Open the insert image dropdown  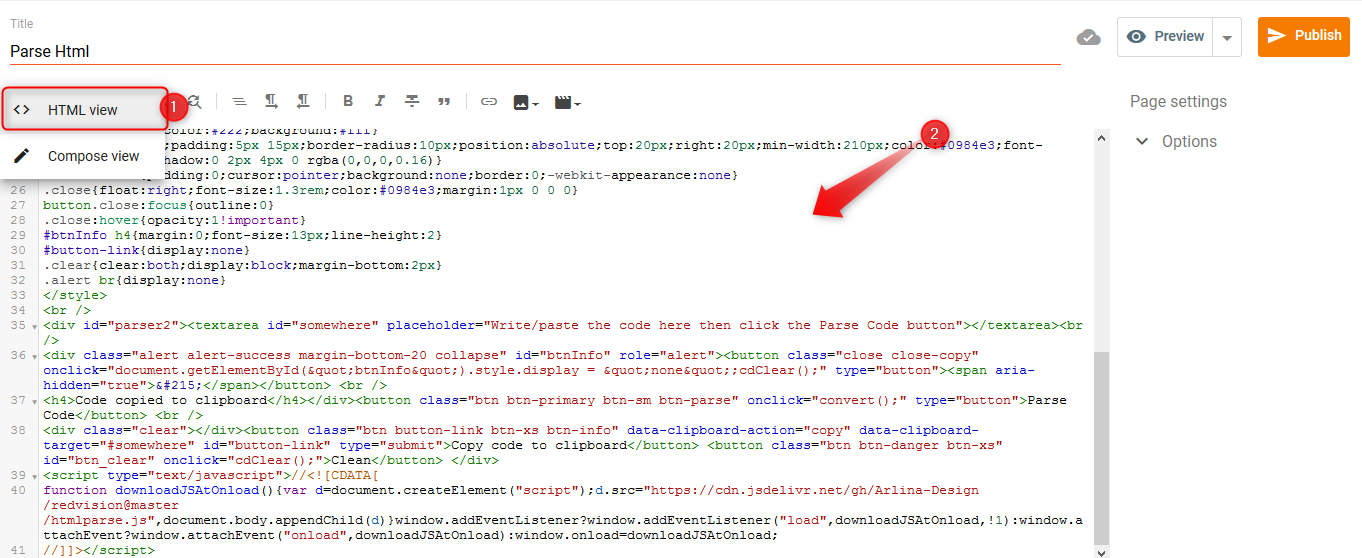(526, 102)
